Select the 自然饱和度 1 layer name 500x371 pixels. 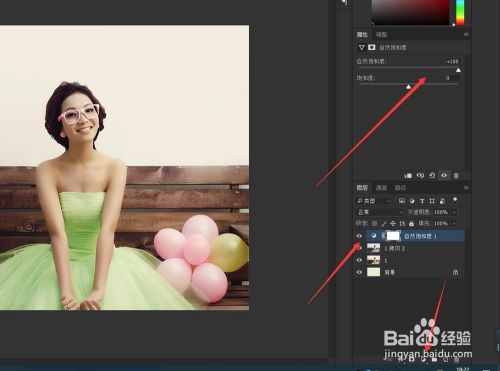coord(420,236)
